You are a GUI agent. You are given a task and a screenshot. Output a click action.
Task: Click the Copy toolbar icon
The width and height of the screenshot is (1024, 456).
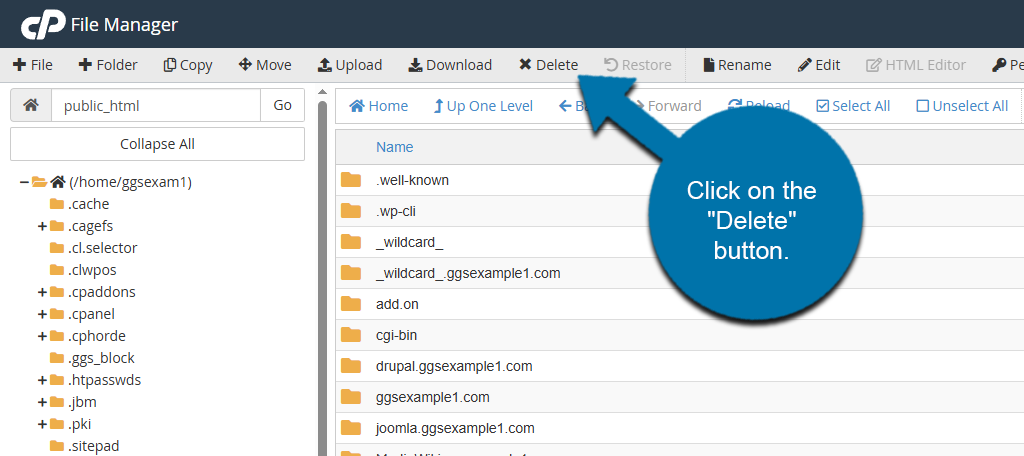pyautogui.click(x=188, y=65)
